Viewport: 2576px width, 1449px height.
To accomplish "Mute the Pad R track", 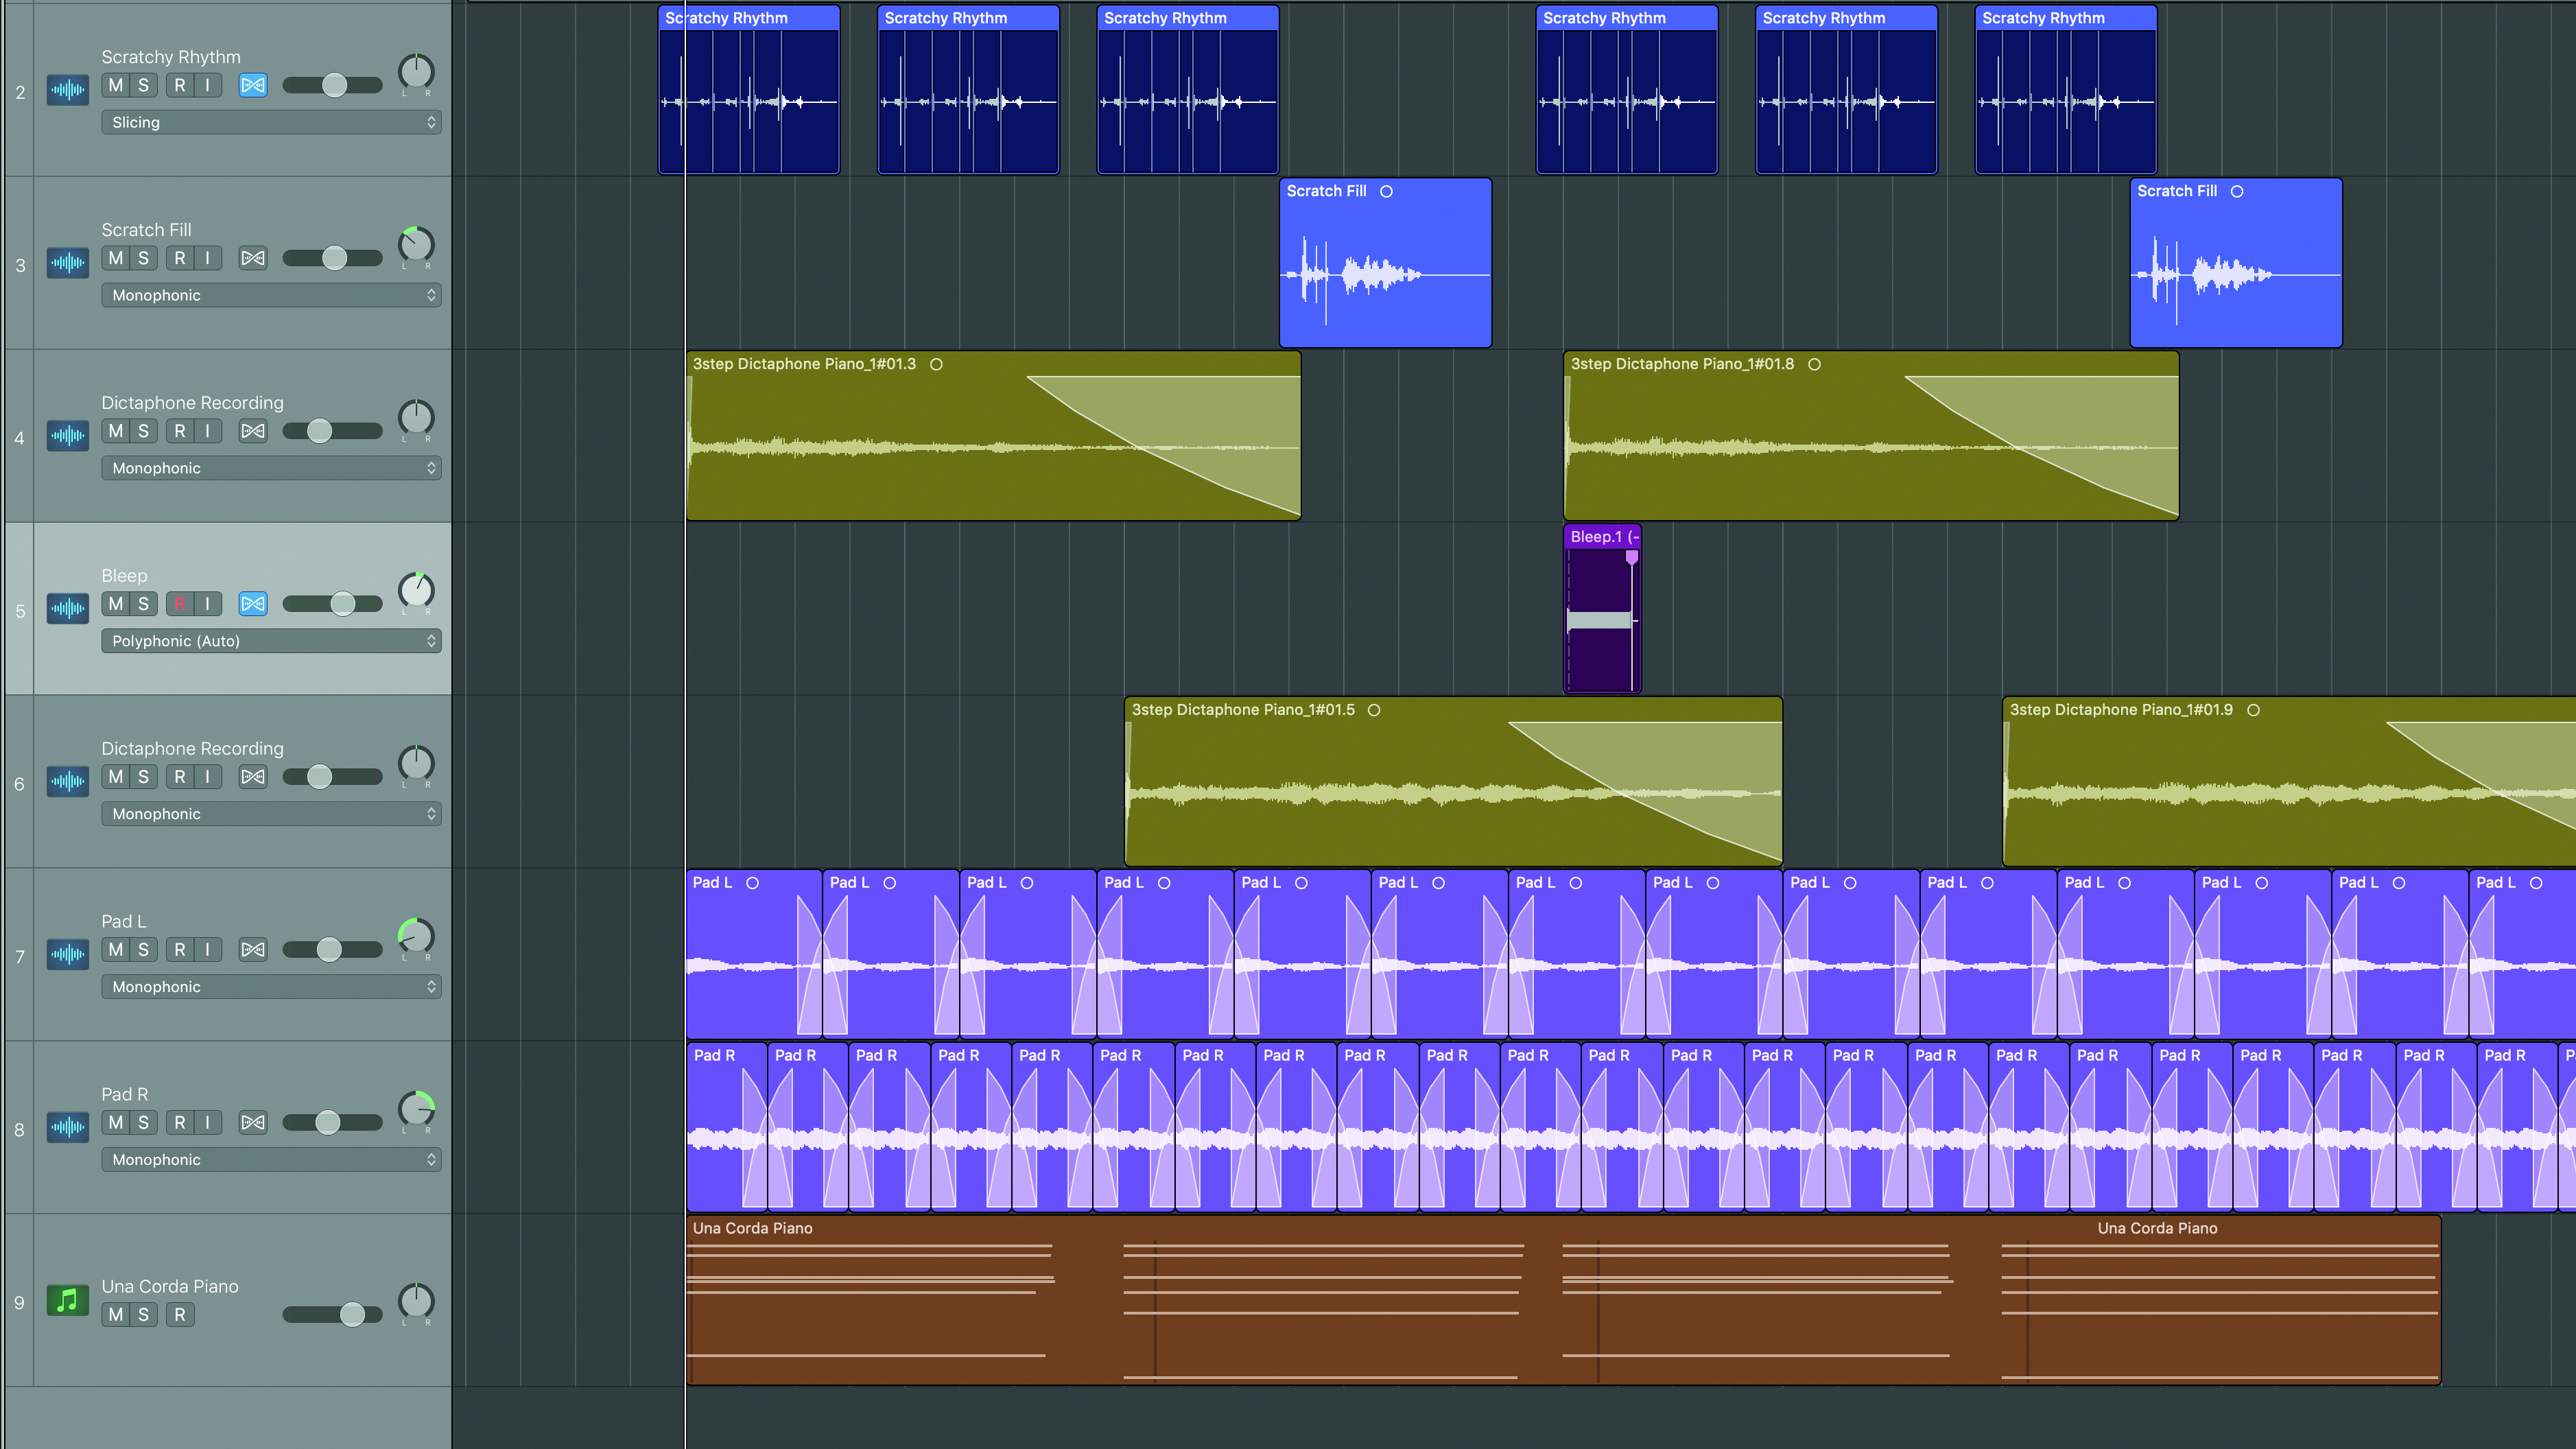I will click(116, 1123).
